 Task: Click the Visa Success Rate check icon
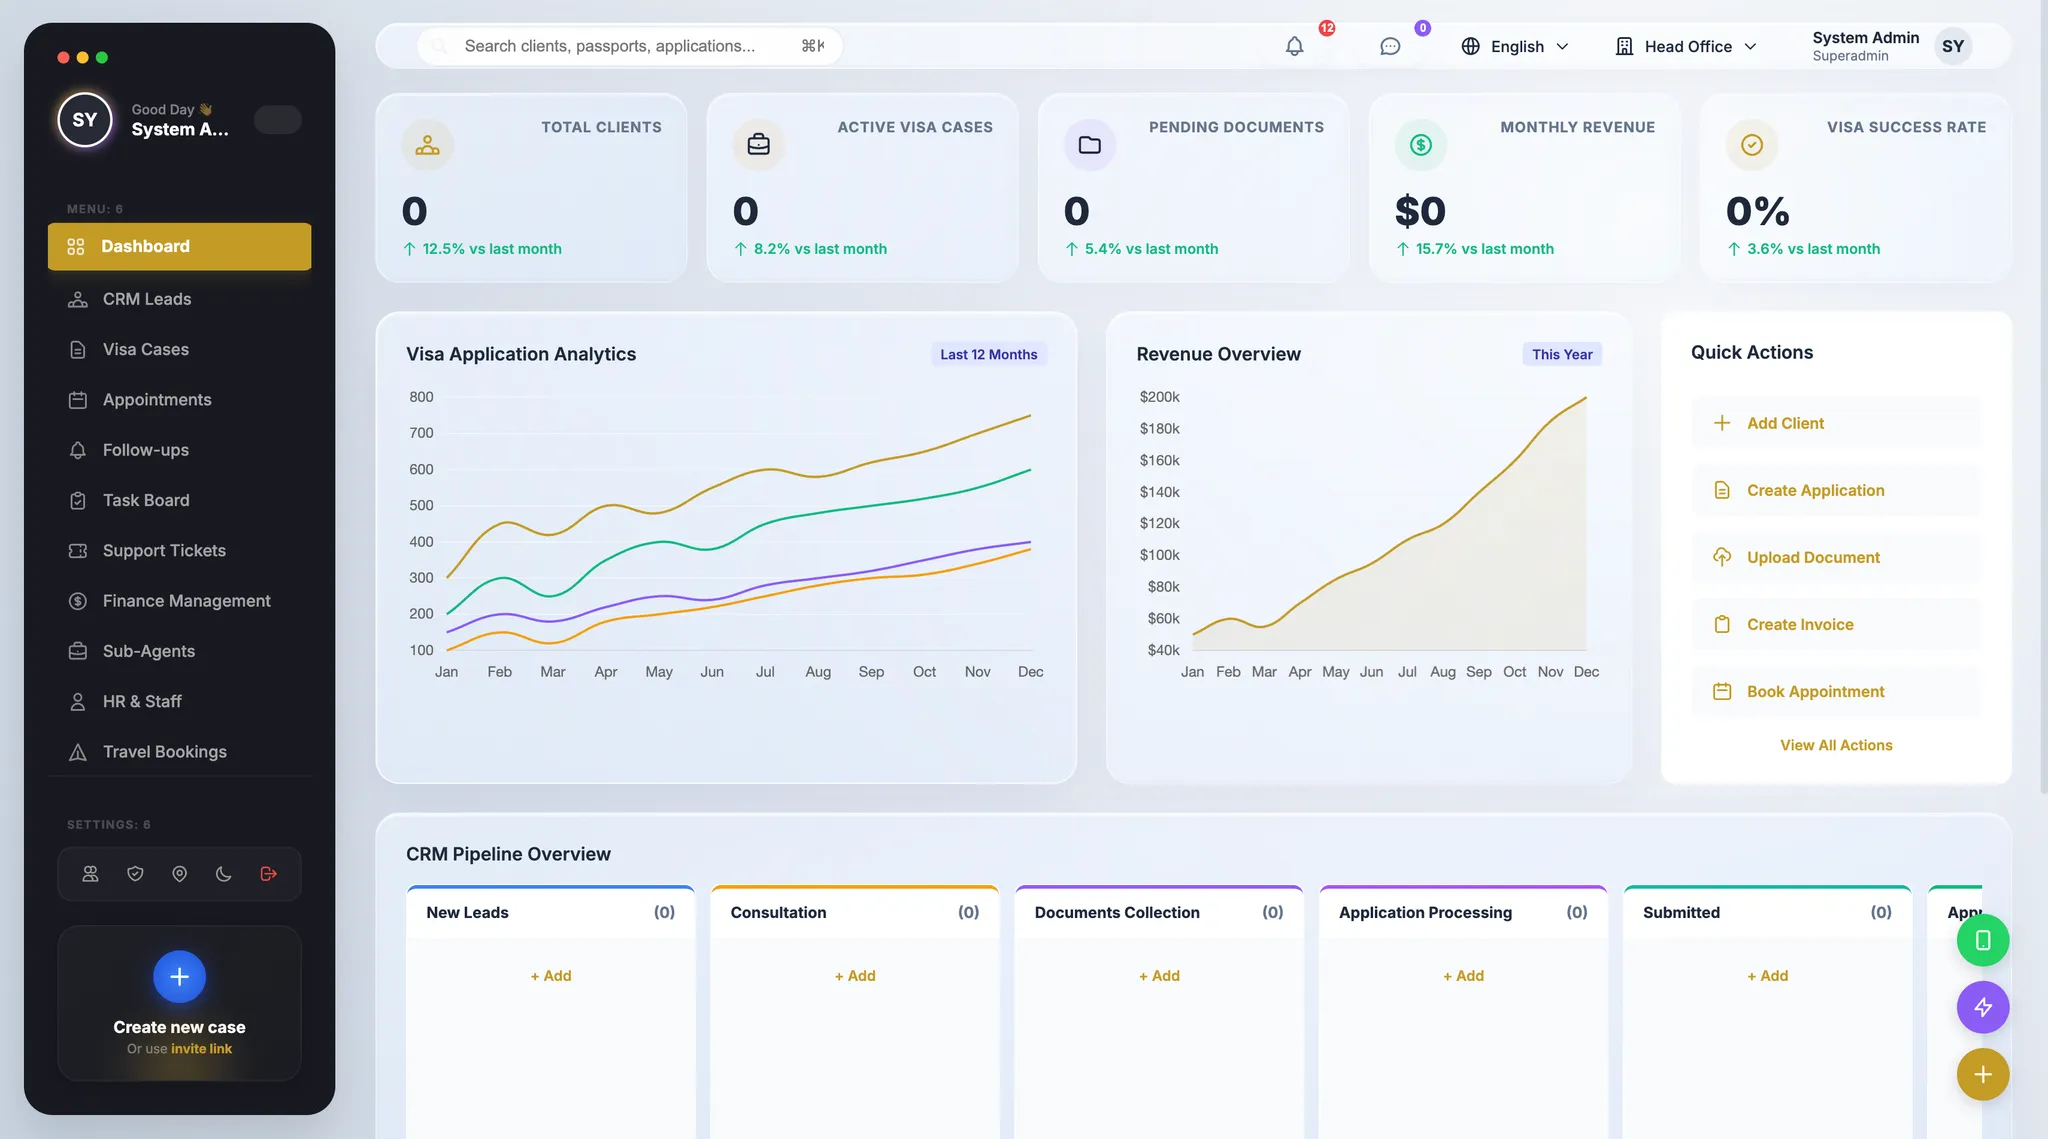1752,145
